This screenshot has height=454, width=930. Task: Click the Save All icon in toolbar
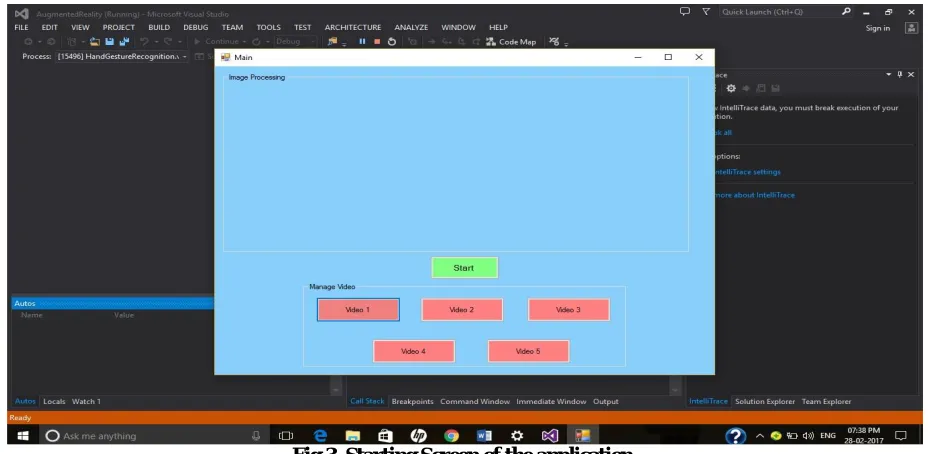click(124, 42)
